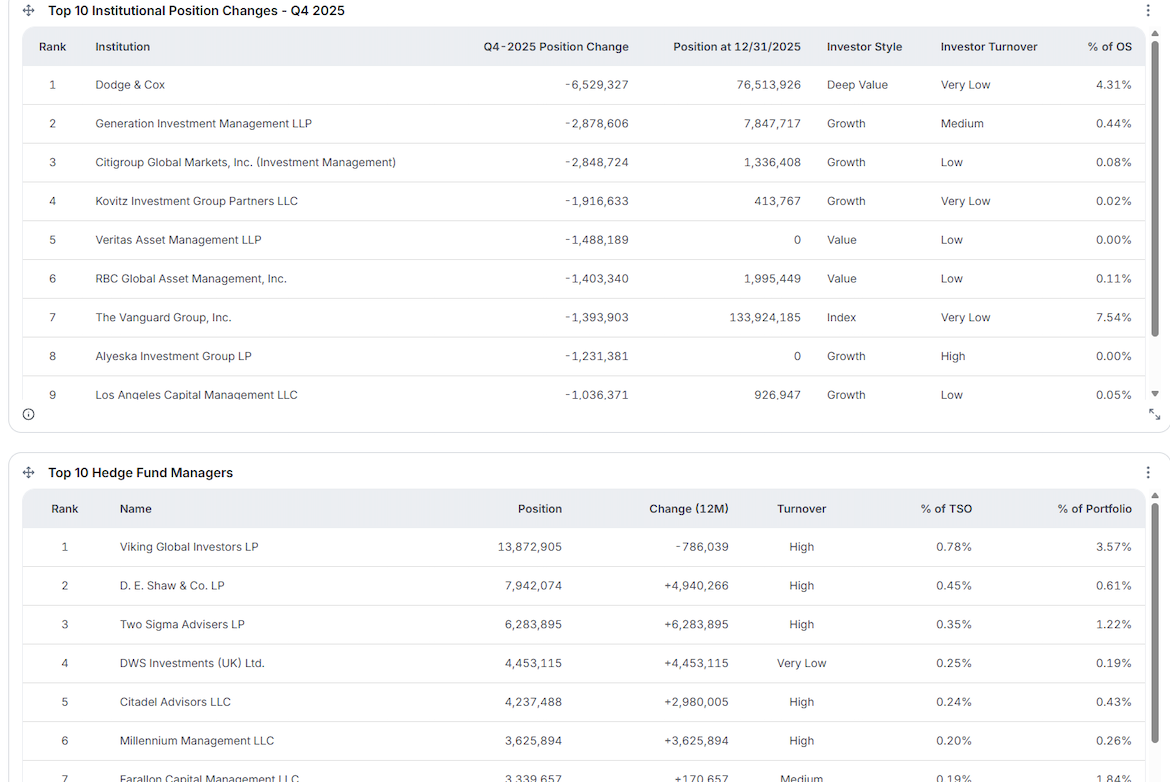The width and height of the screenshot is (1170, 782).
Task: Click Citadel Advisors LLC
Action: point(175,702)
